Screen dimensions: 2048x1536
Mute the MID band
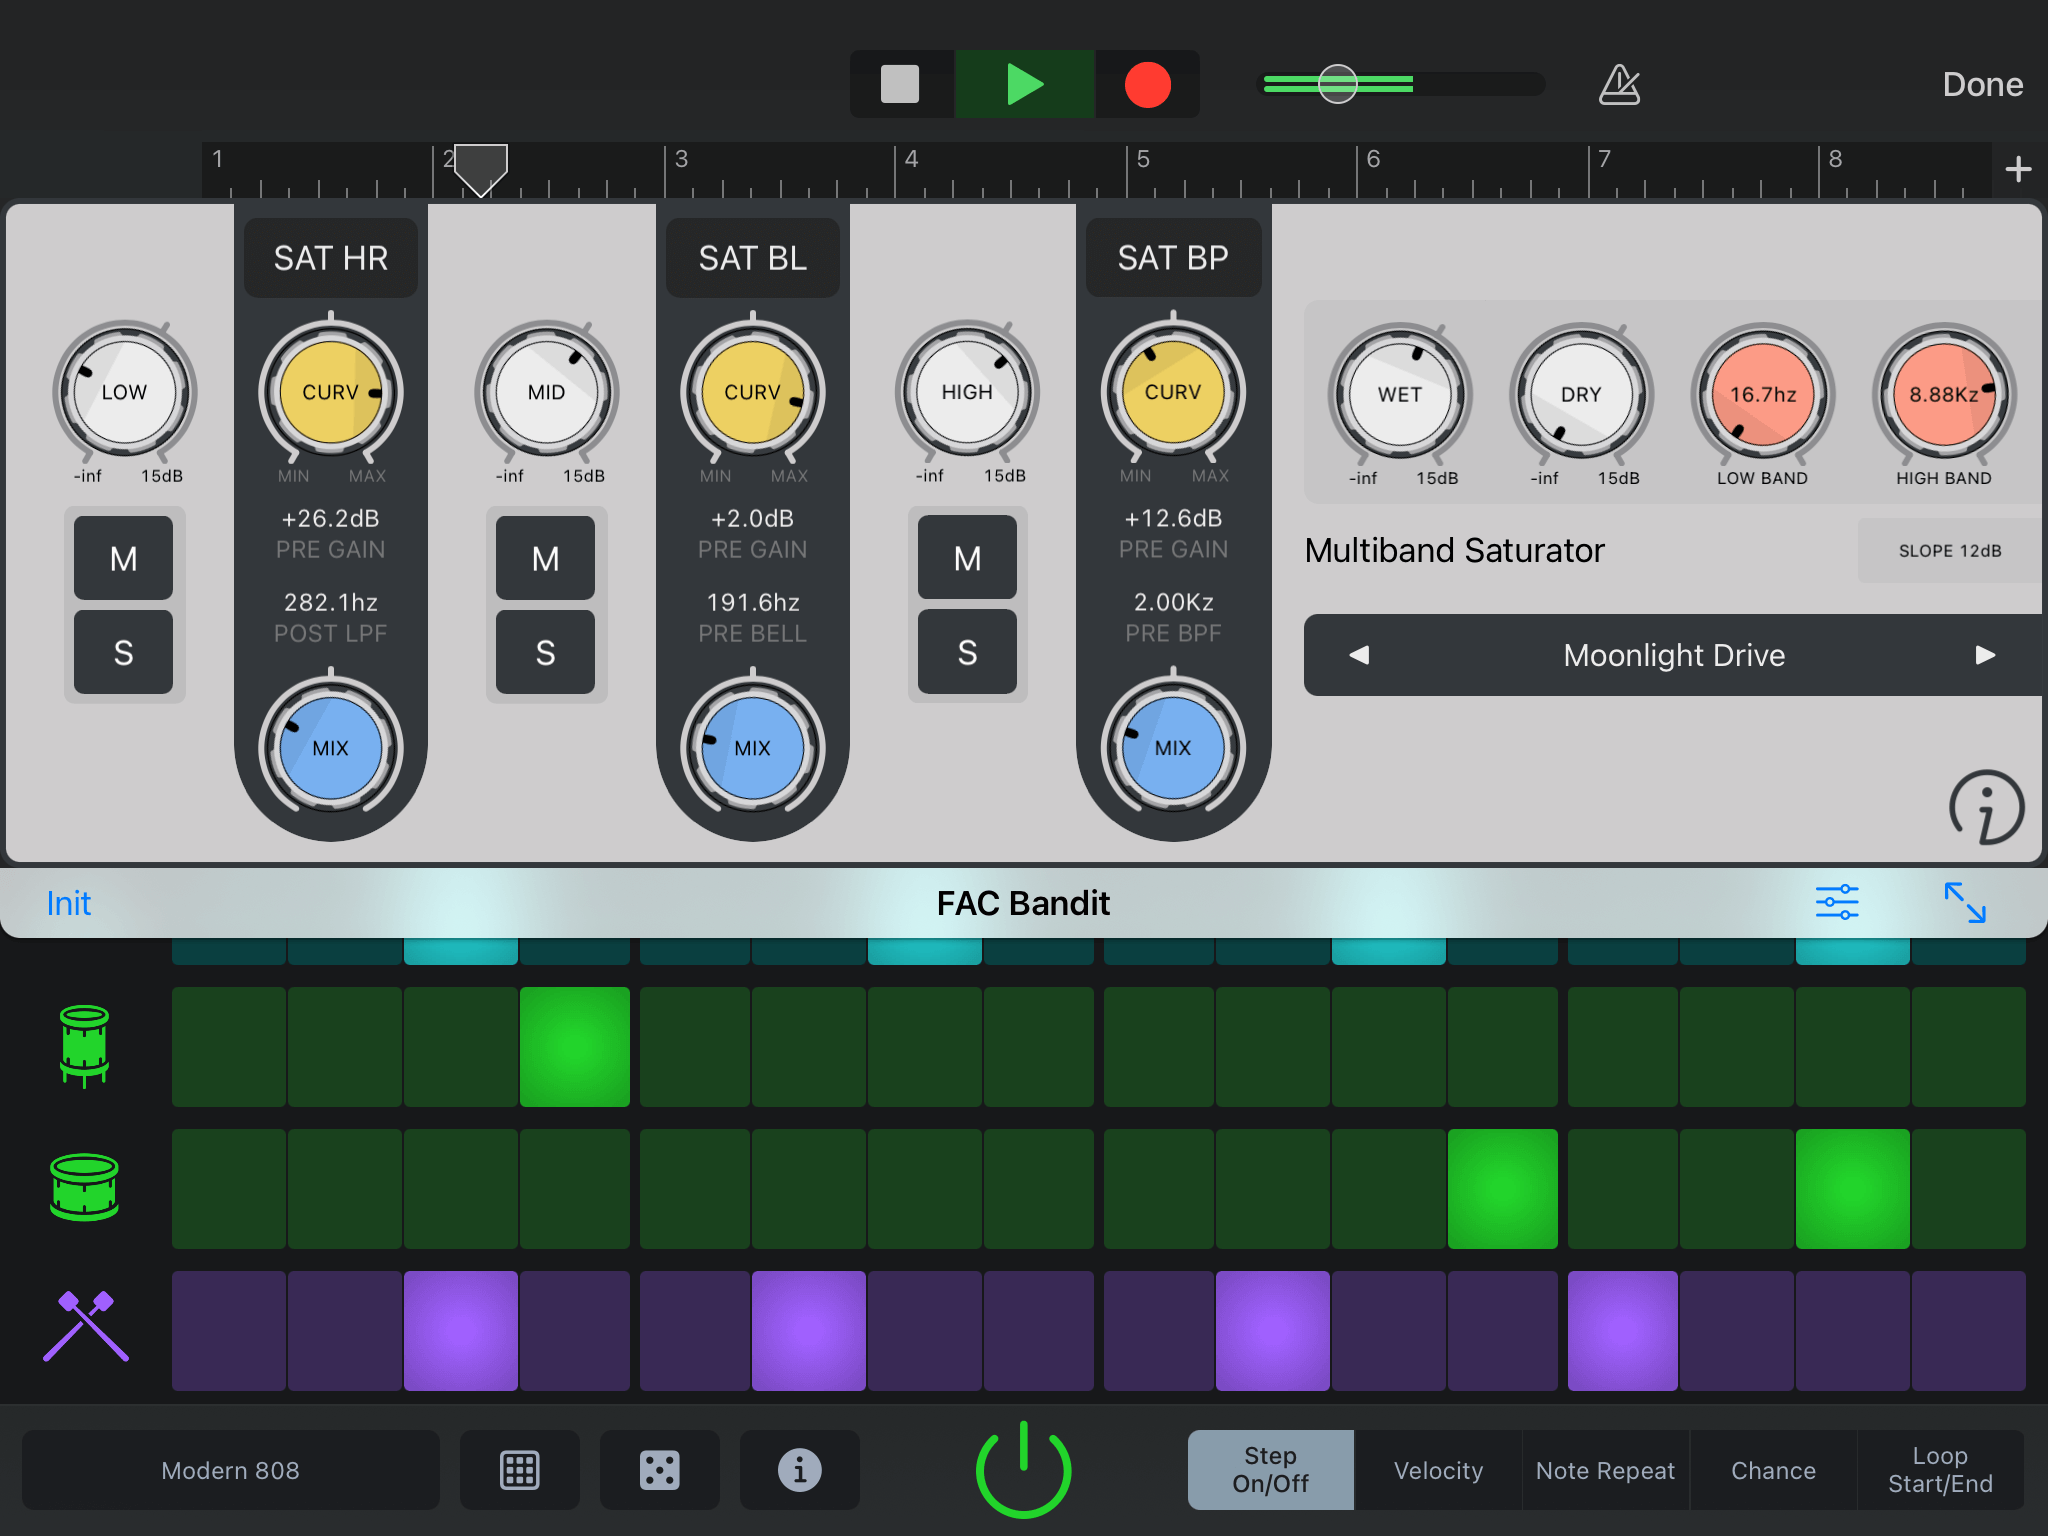pos(546,558)
